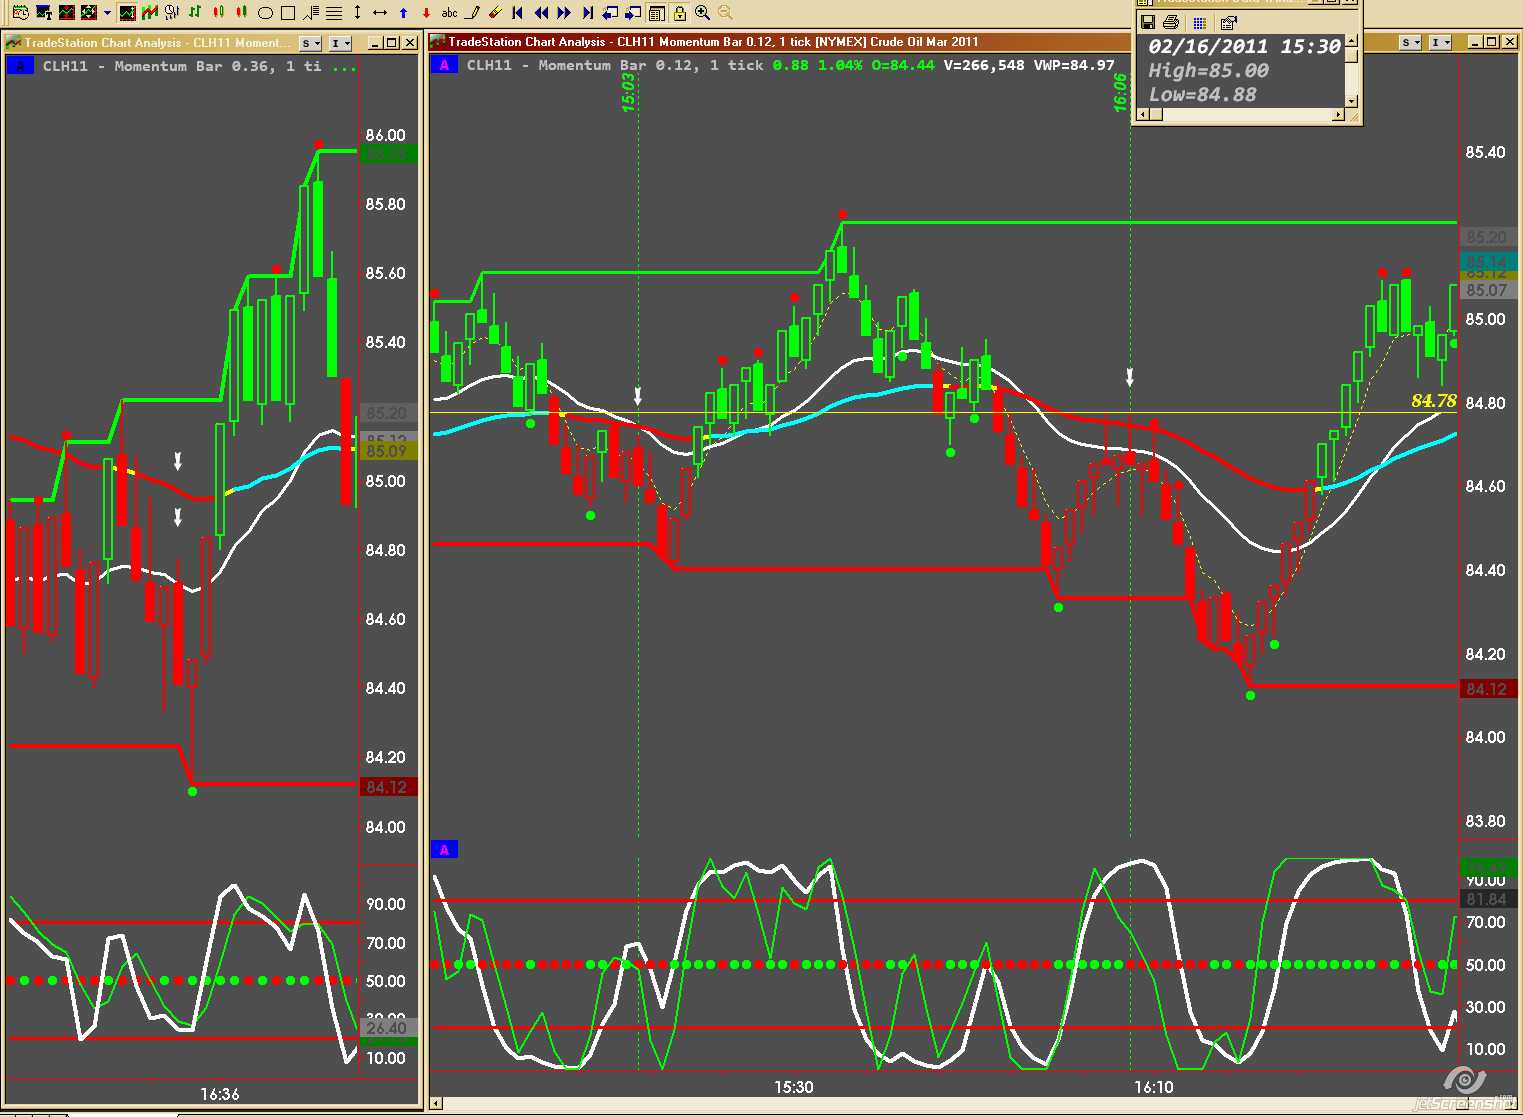This screenshot has height=1117, width=1523.
Task: Click the 81.84 stochastic value tag
Action: point(1488,900)
